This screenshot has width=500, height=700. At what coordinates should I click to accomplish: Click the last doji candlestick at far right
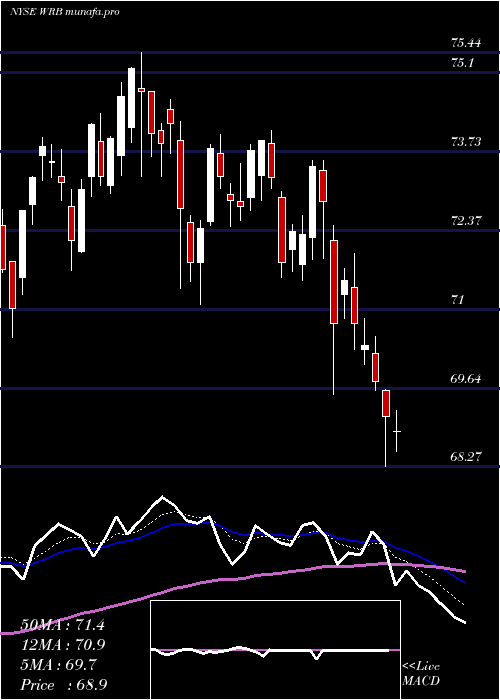(396, 431)
